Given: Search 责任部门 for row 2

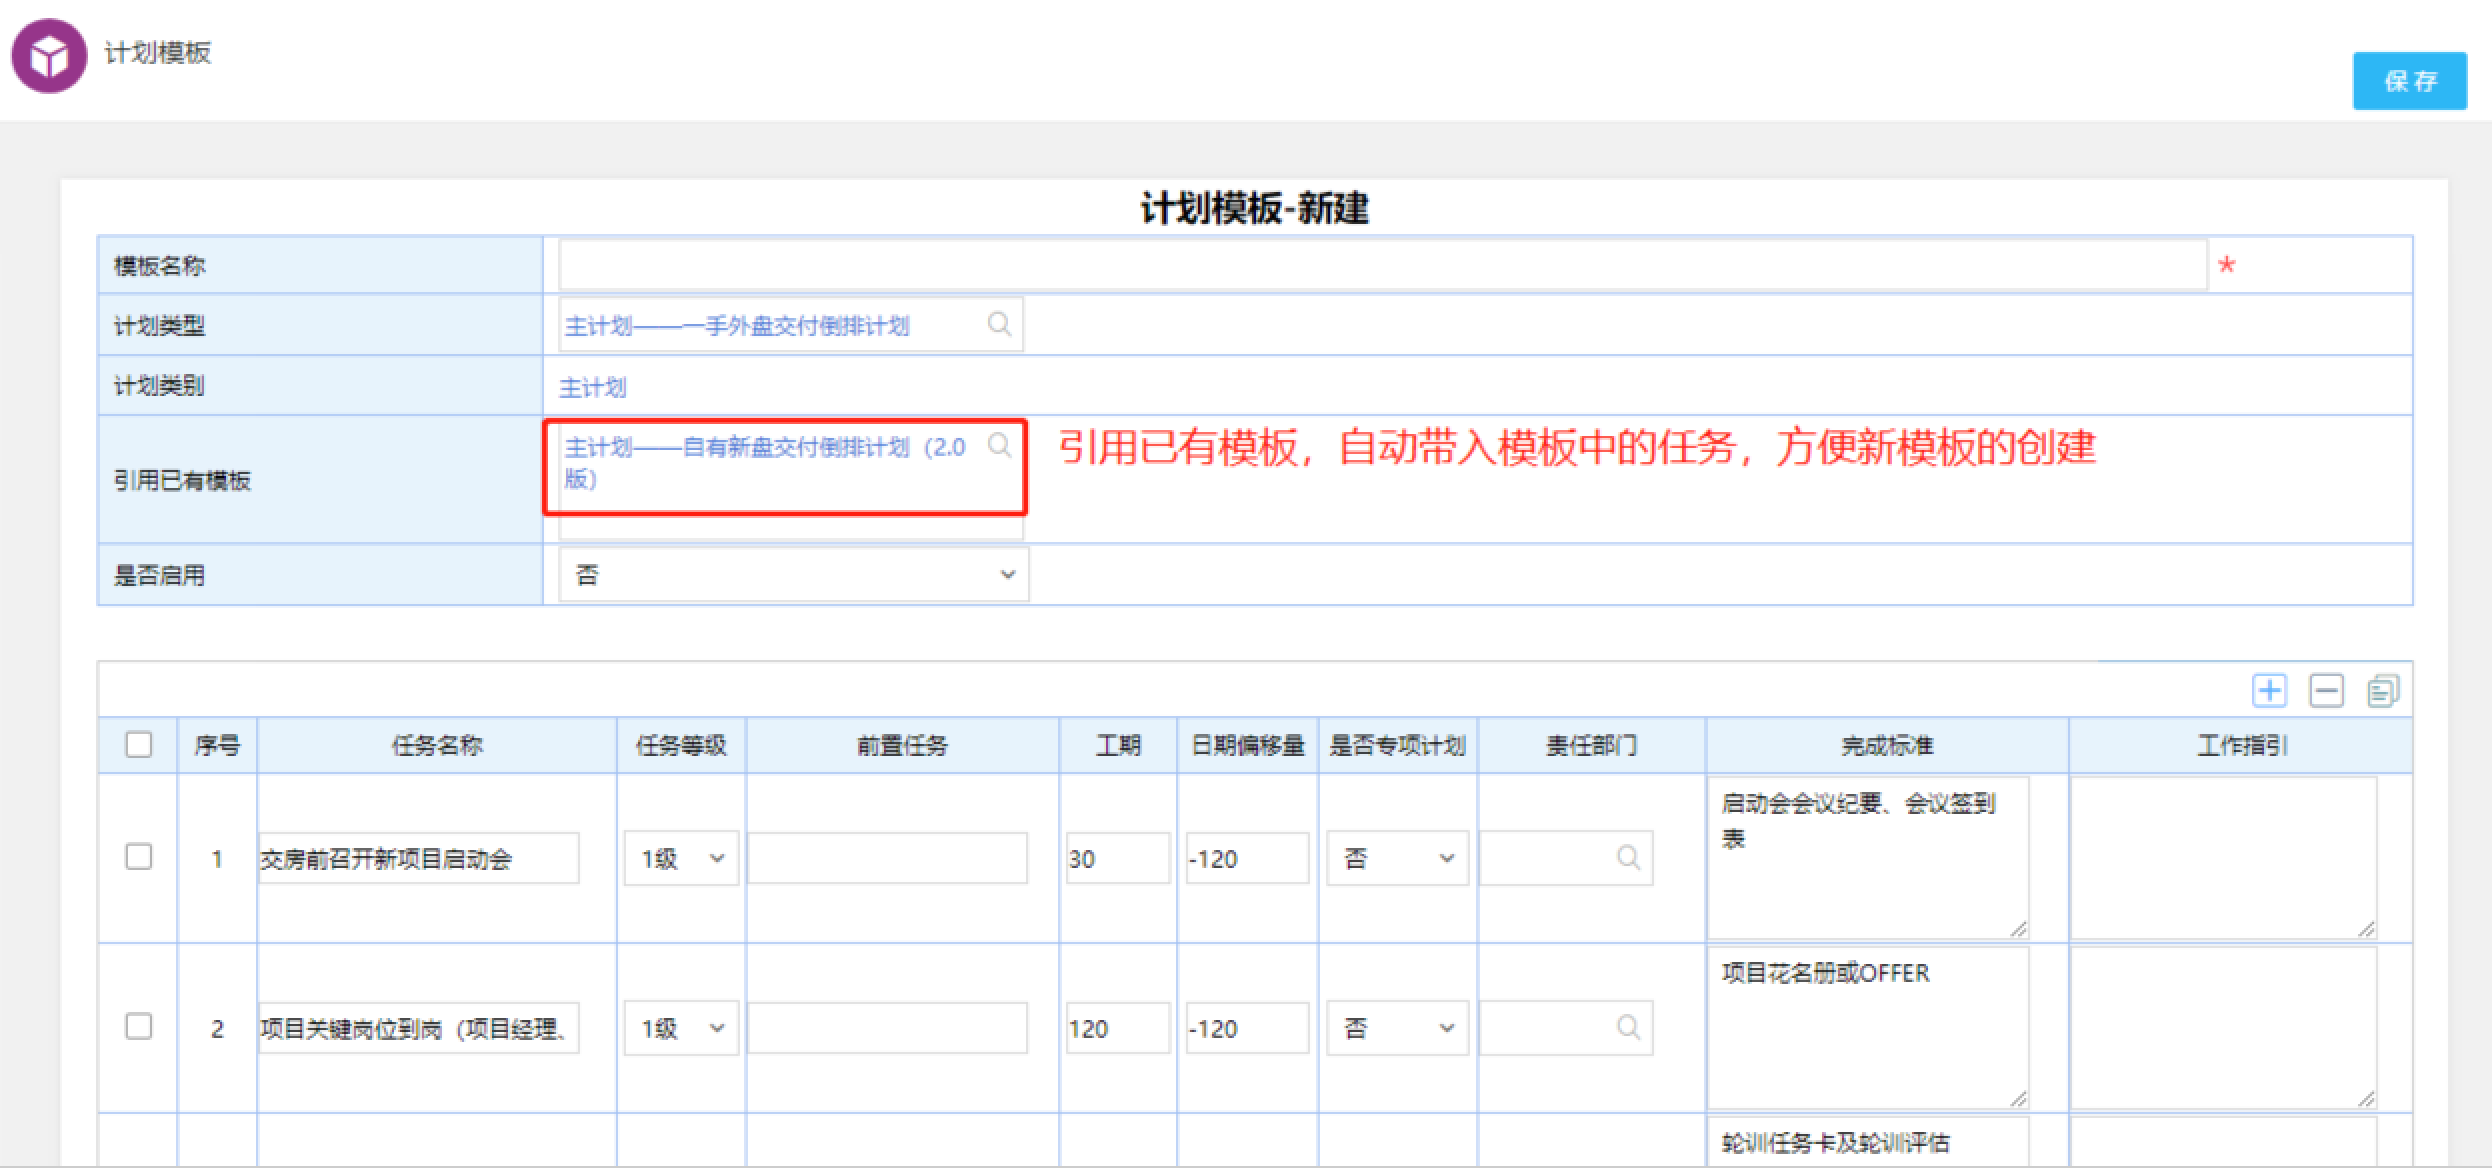Looking at the screenshot, I should point(1628,1027).
